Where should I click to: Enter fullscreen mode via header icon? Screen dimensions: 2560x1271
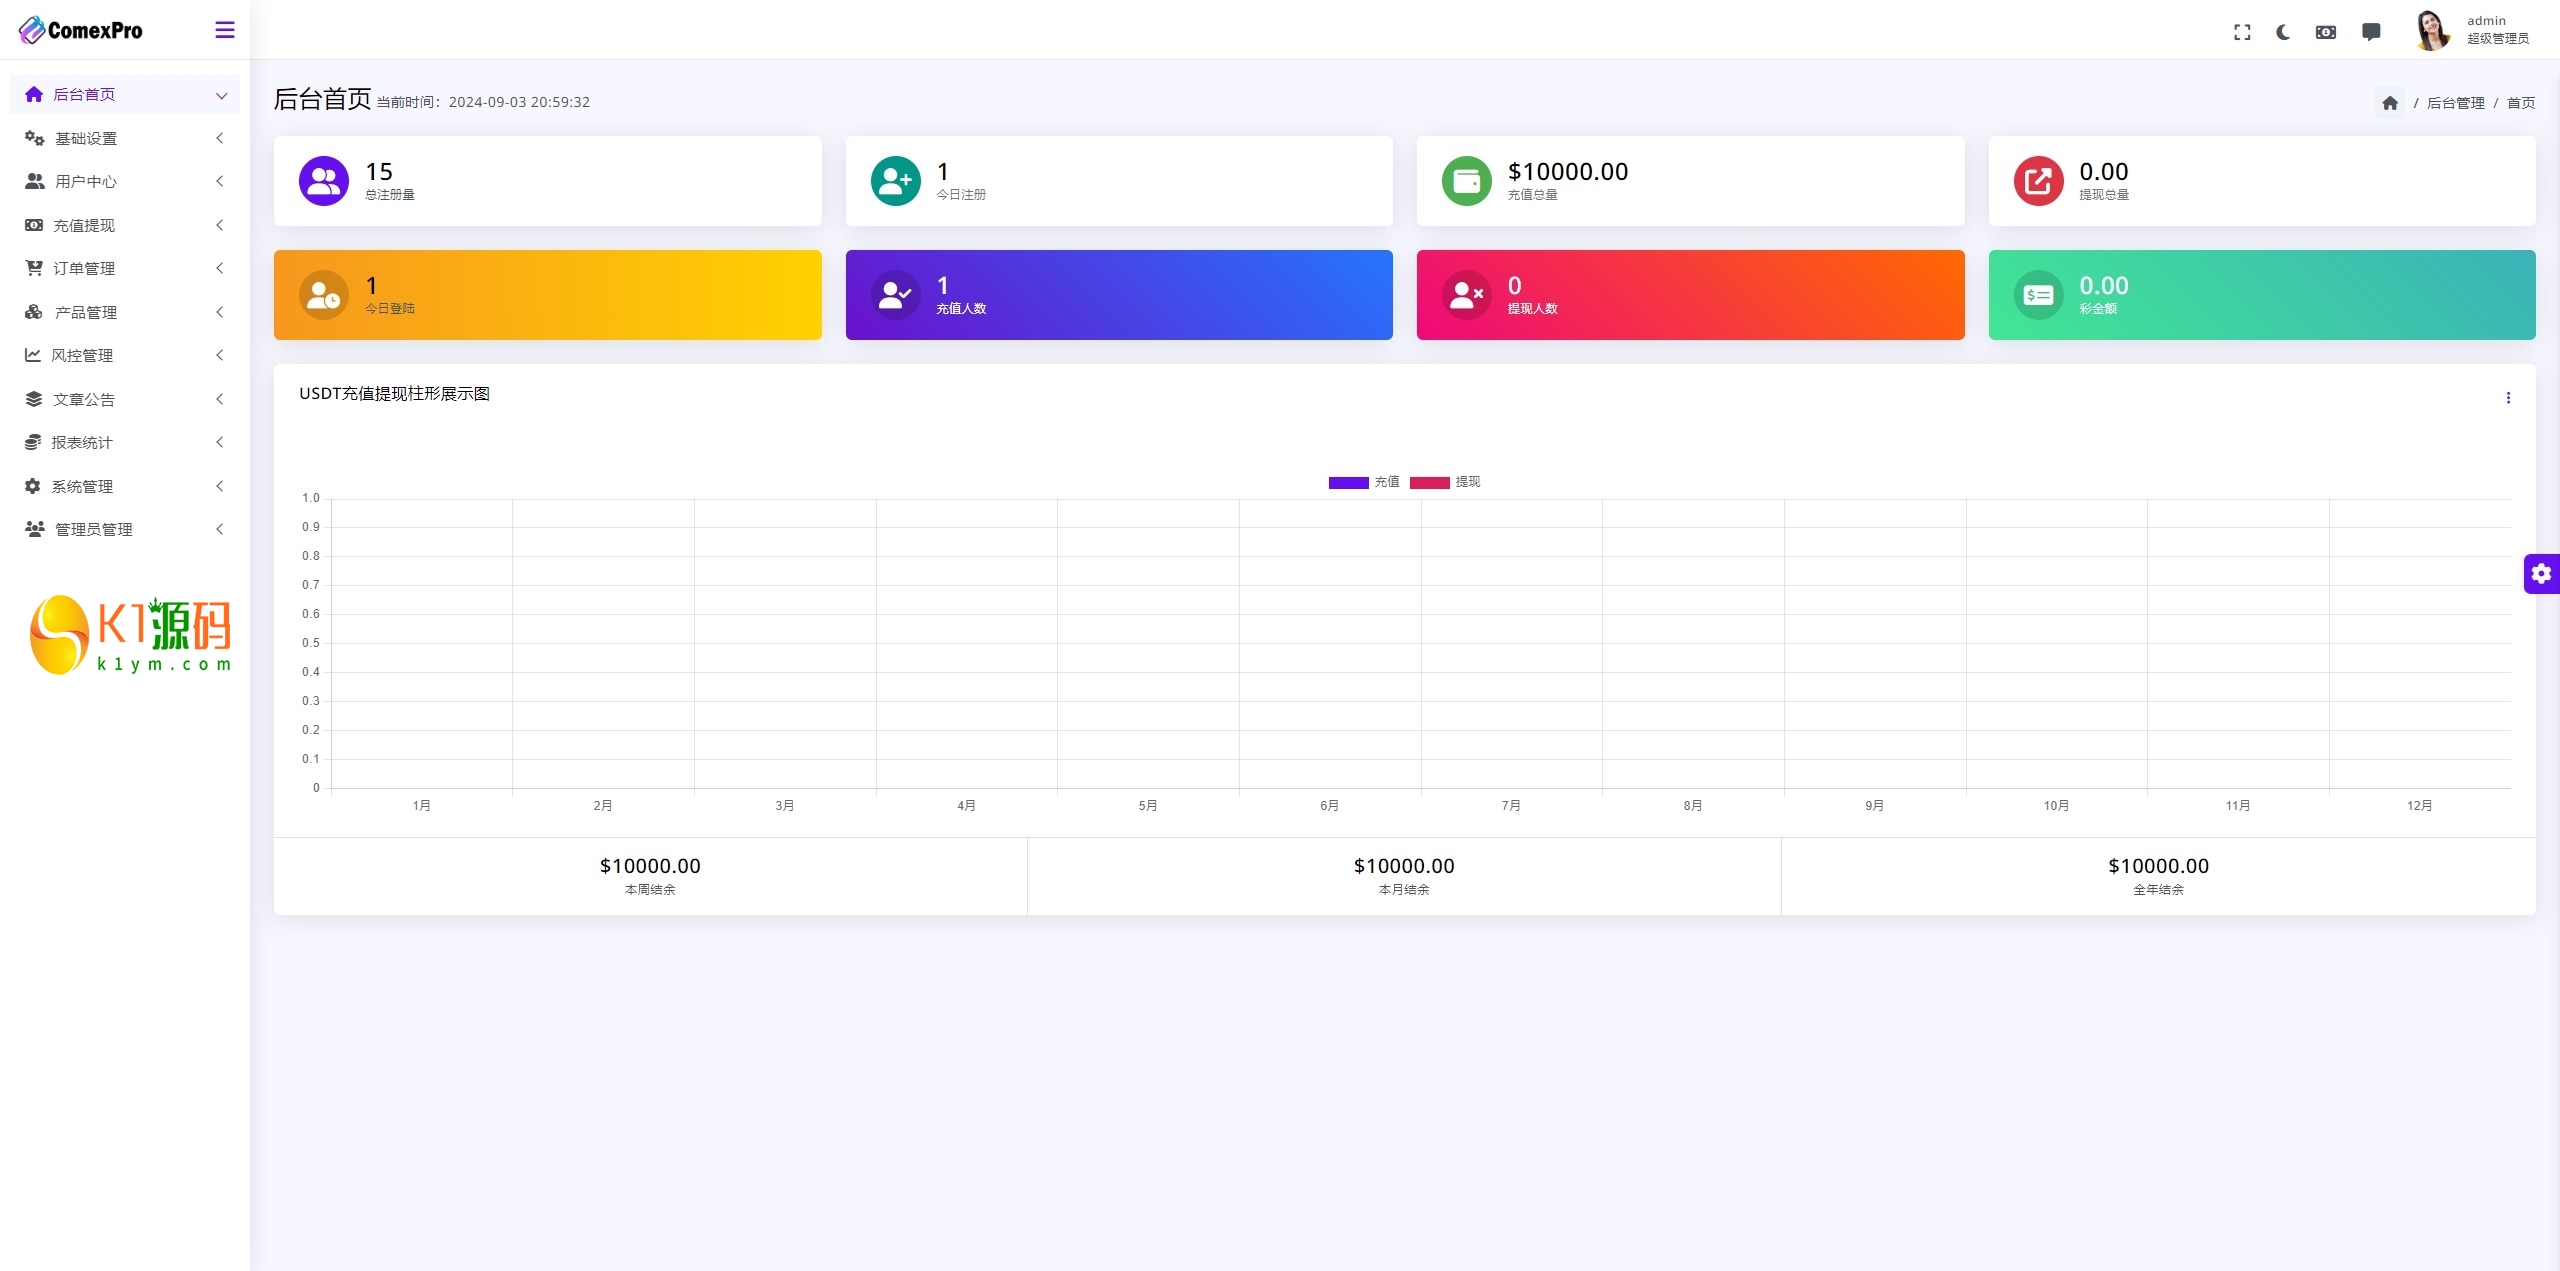2242,32
